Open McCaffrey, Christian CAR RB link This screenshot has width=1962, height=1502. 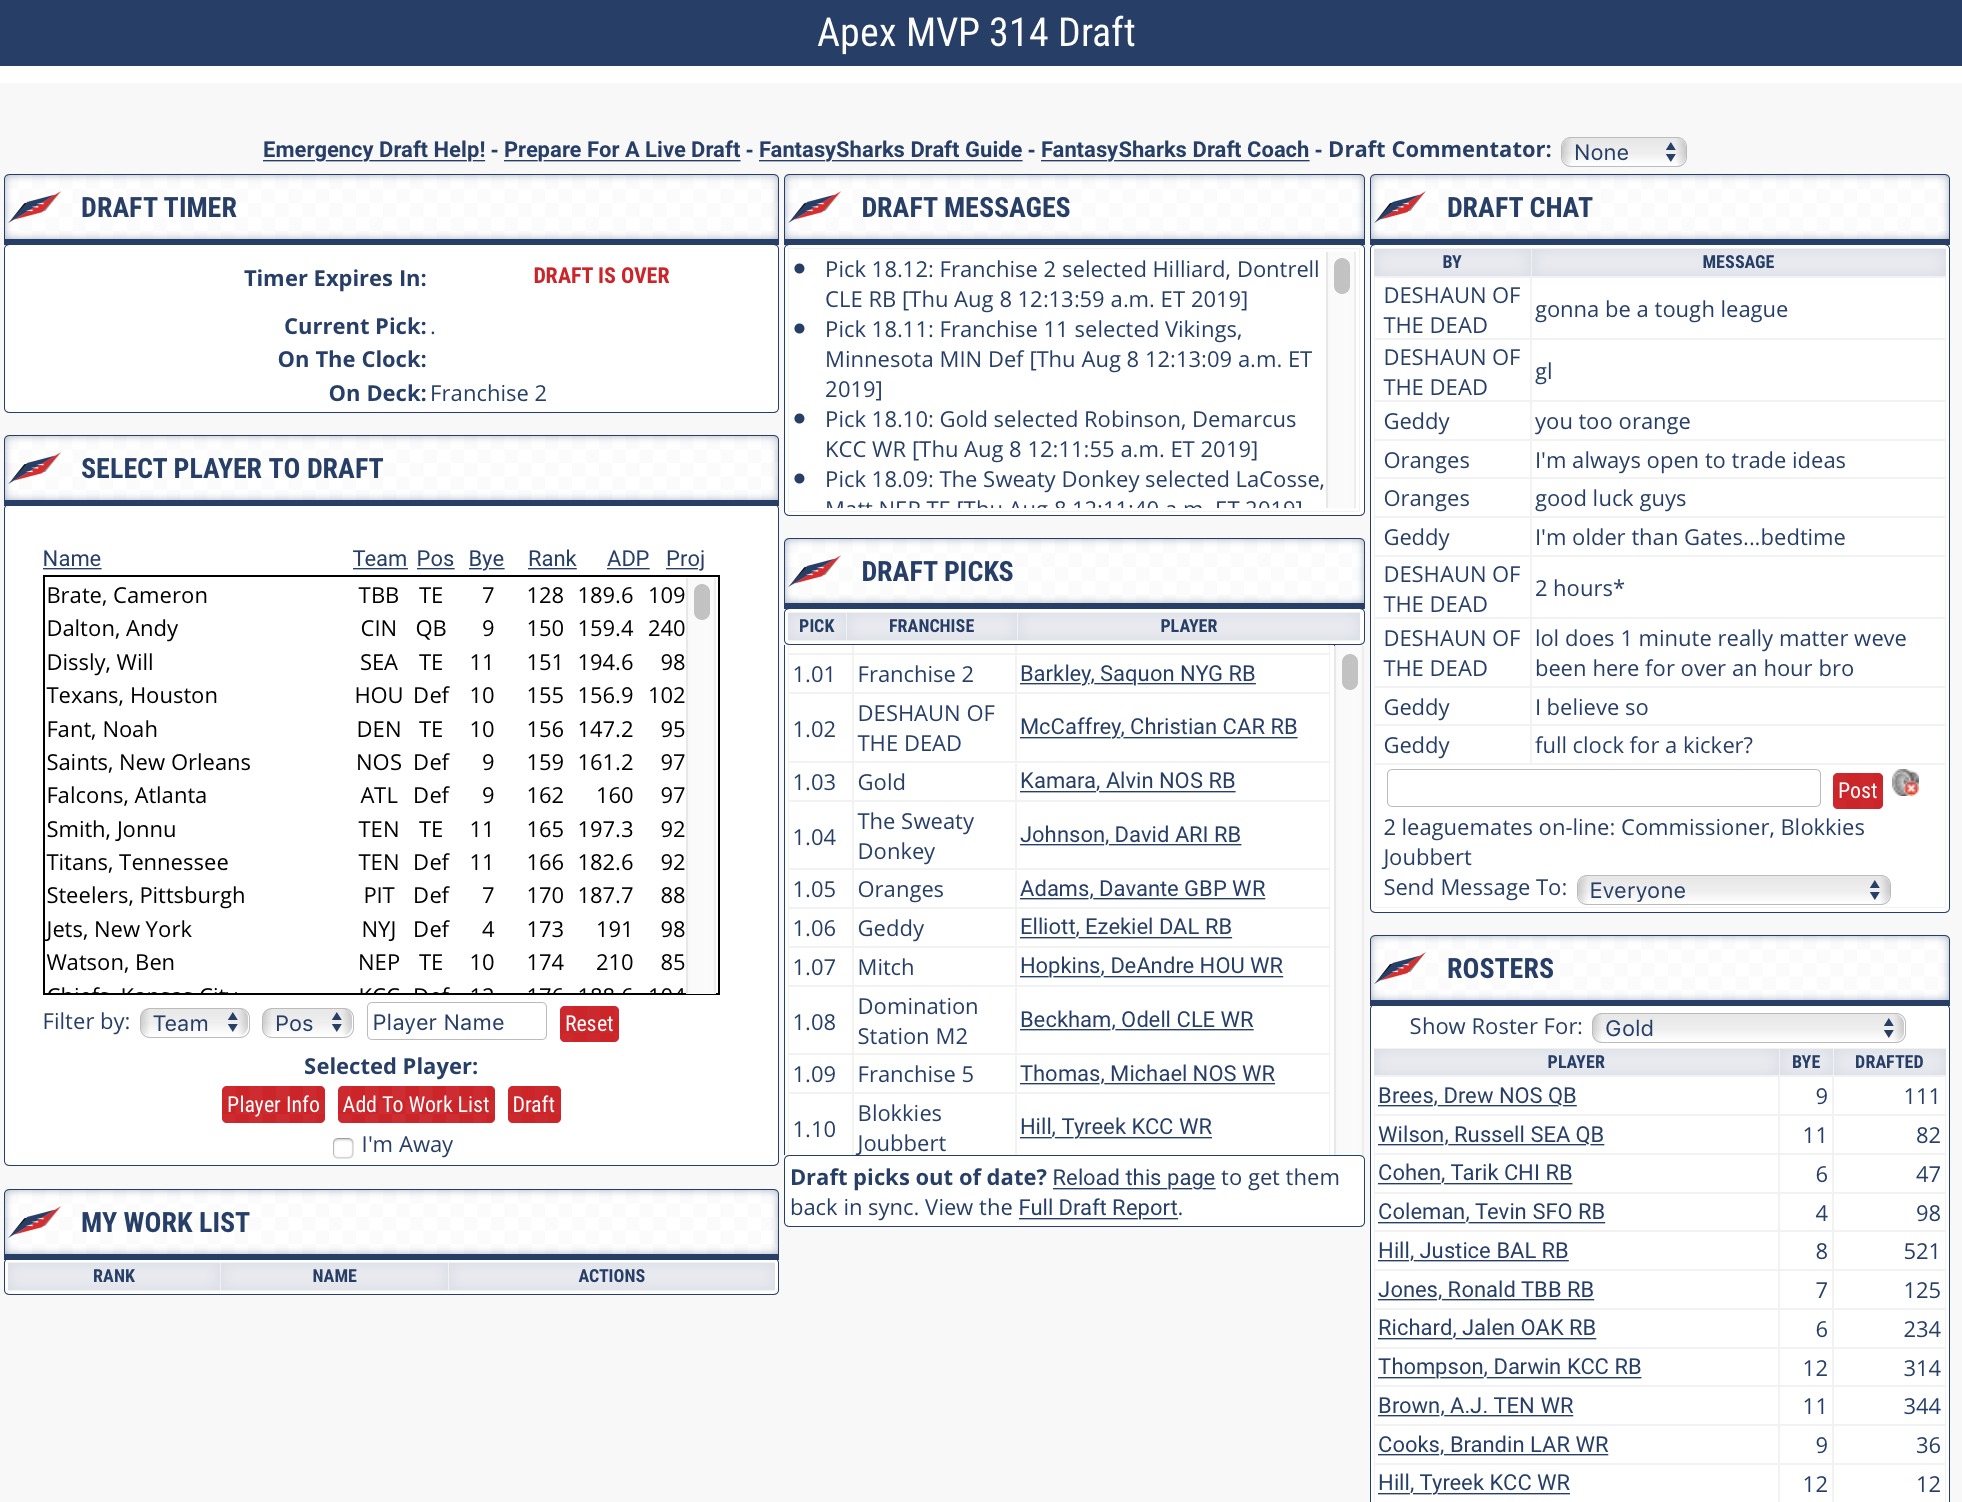(x=1158, y=727)
